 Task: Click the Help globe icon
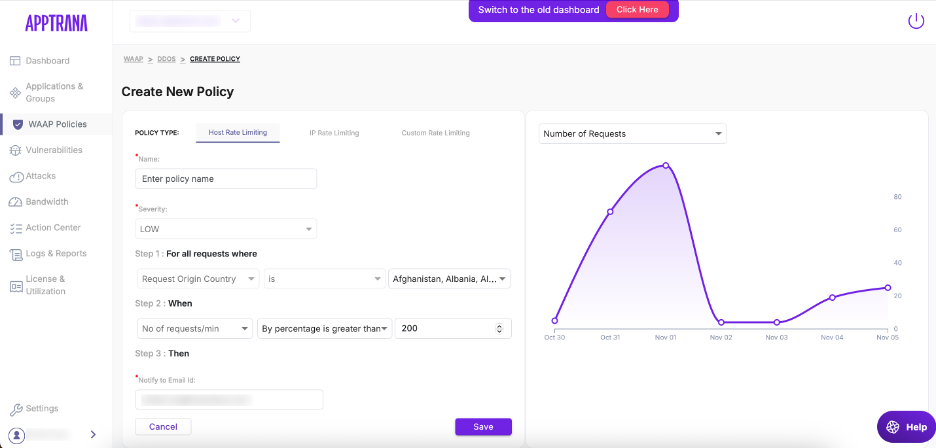point(893,427)
